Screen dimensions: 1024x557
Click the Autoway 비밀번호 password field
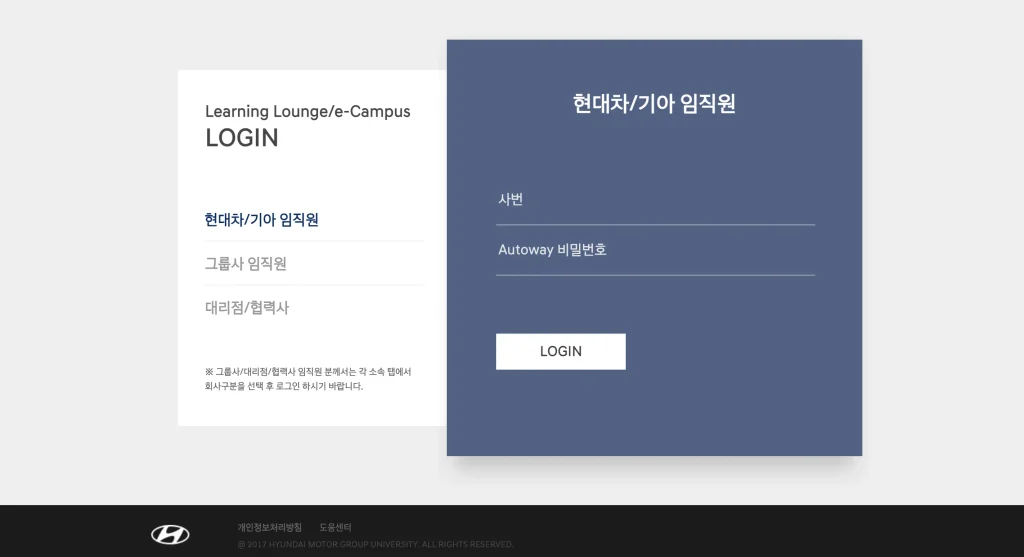click(x=655, y=250)
